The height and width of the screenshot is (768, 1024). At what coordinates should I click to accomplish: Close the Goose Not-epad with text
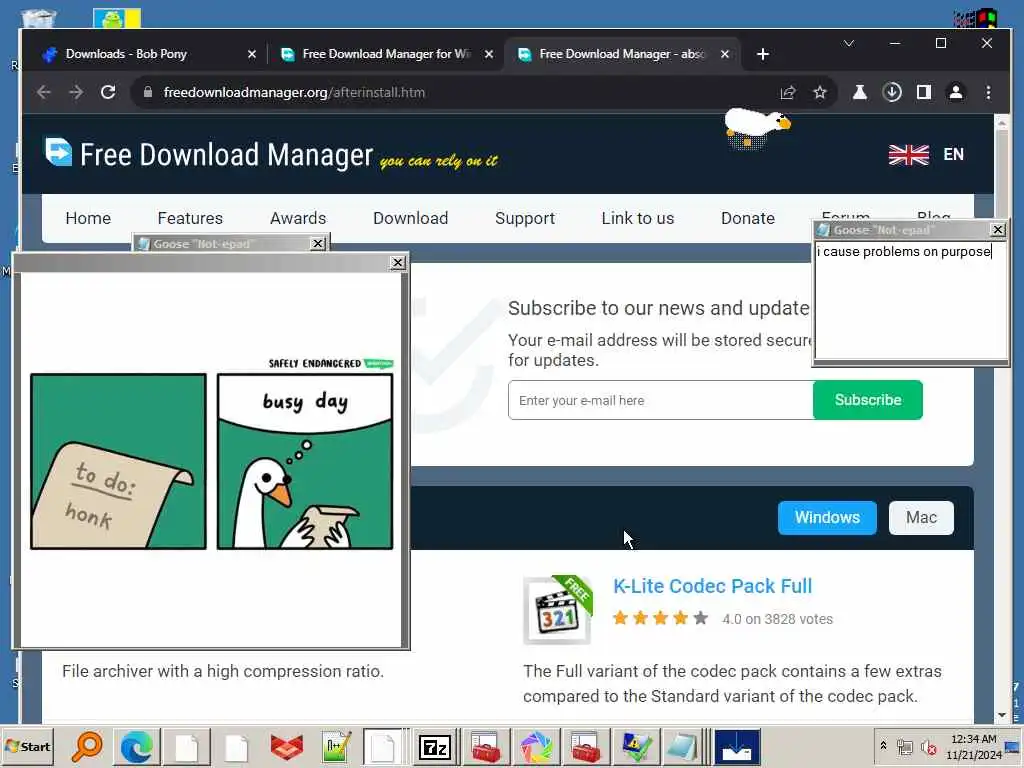click(x=998, y=230)
